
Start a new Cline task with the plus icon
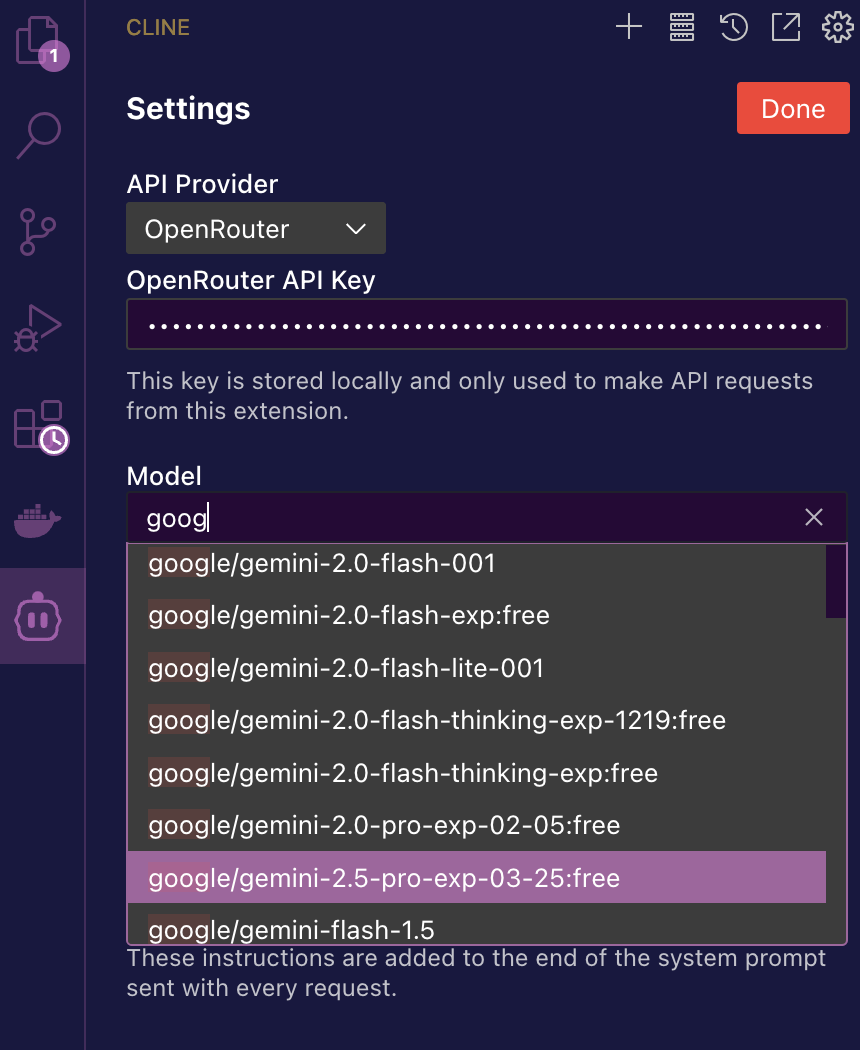(629, 27)
